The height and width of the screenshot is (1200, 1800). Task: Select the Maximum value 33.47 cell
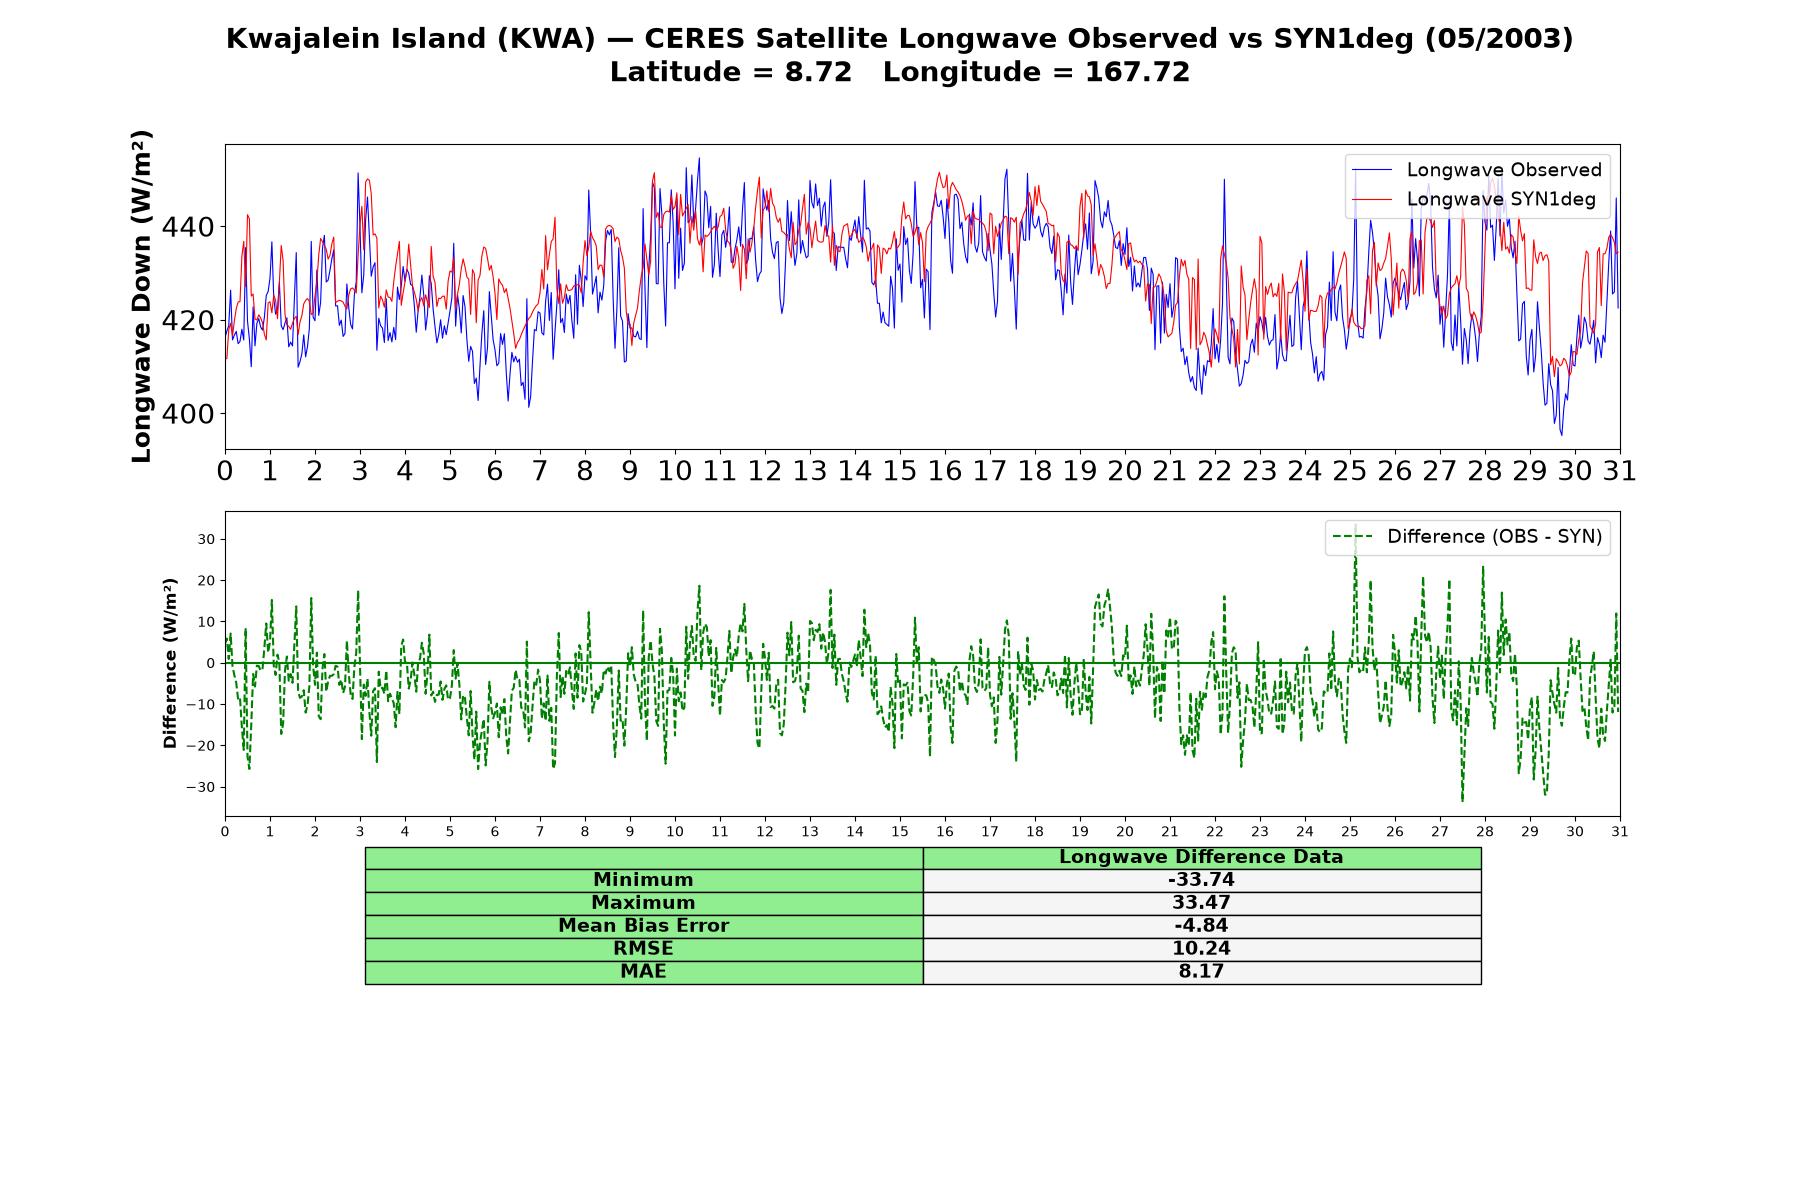tap(1201, 903)
